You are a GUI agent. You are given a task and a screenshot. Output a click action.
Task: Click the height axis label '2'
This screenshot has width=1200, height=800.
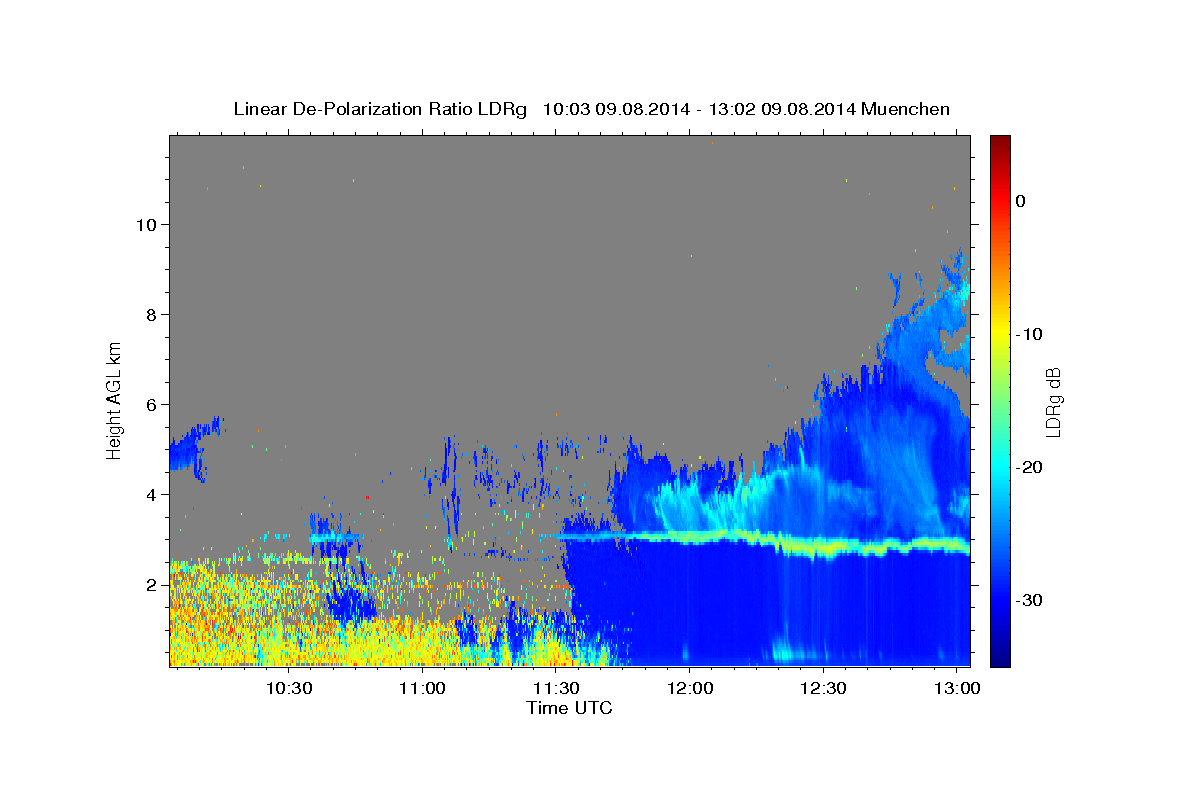tap(151, 584)
